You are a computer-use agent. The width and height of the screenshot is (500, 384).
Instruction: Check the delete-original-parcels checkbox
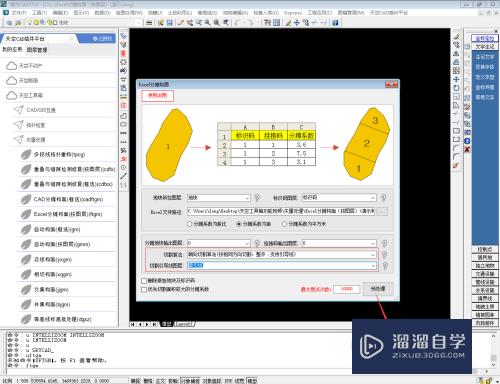click(x=144, y=281)
